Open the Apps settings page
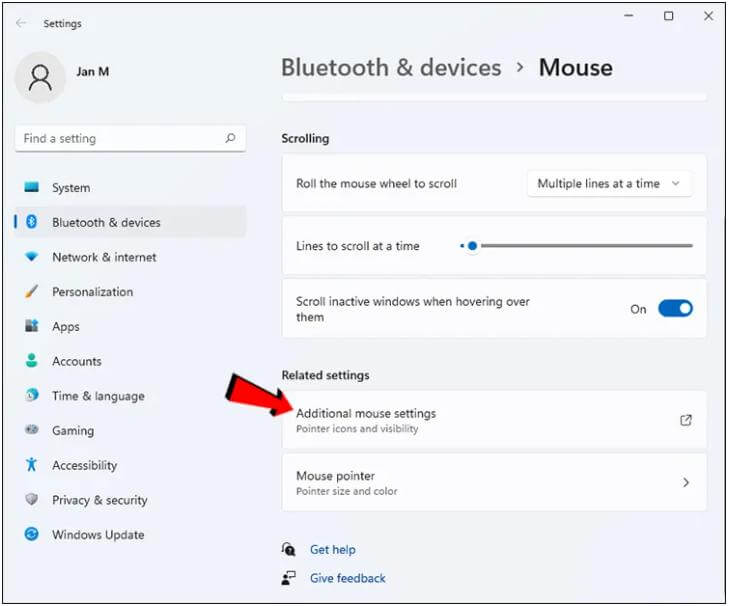The image size is (729, 606). point(130,326)
